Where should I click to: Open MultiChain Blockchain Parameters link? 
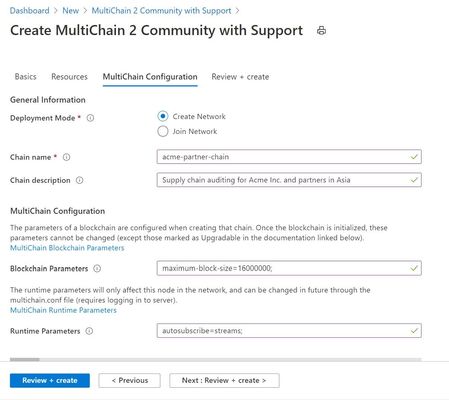(x=67, y=248)
